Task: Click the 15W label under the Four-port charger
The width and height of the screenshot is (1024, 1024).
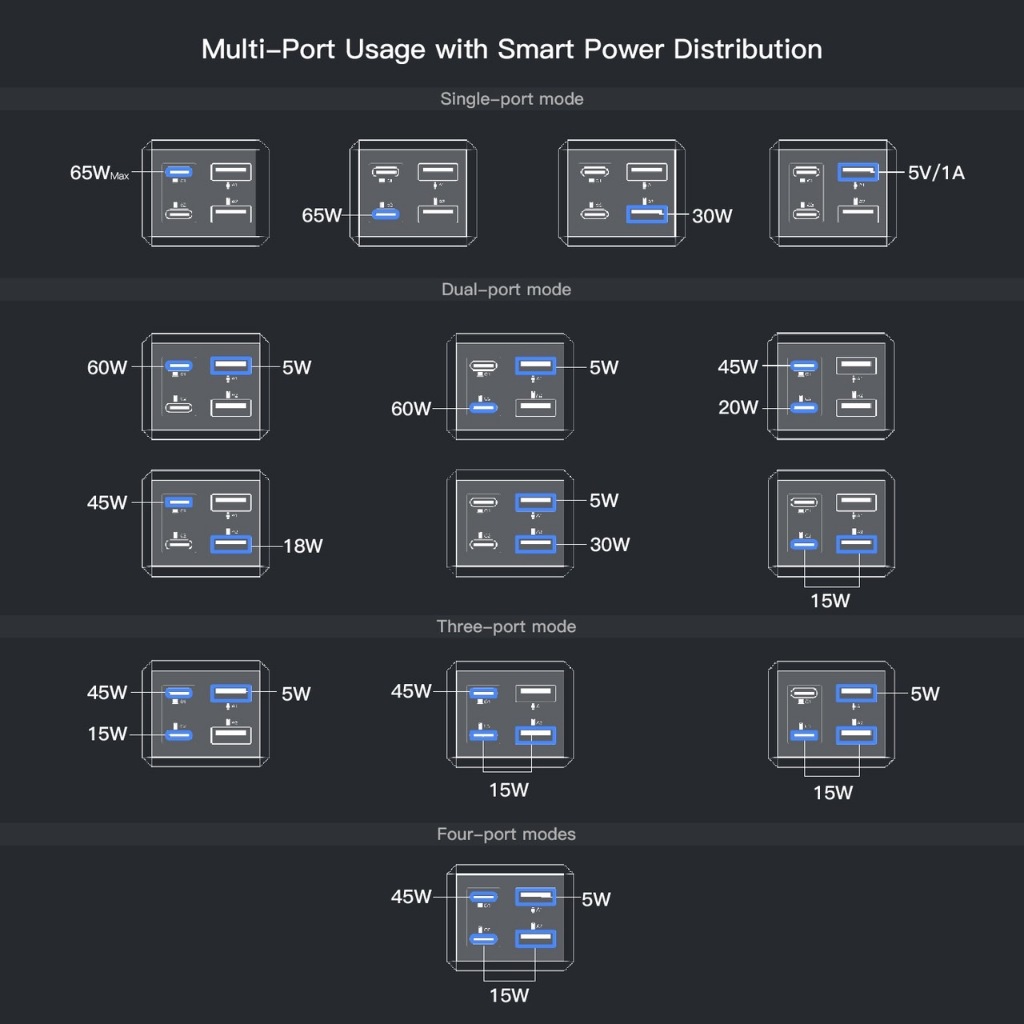Action: 508,995
